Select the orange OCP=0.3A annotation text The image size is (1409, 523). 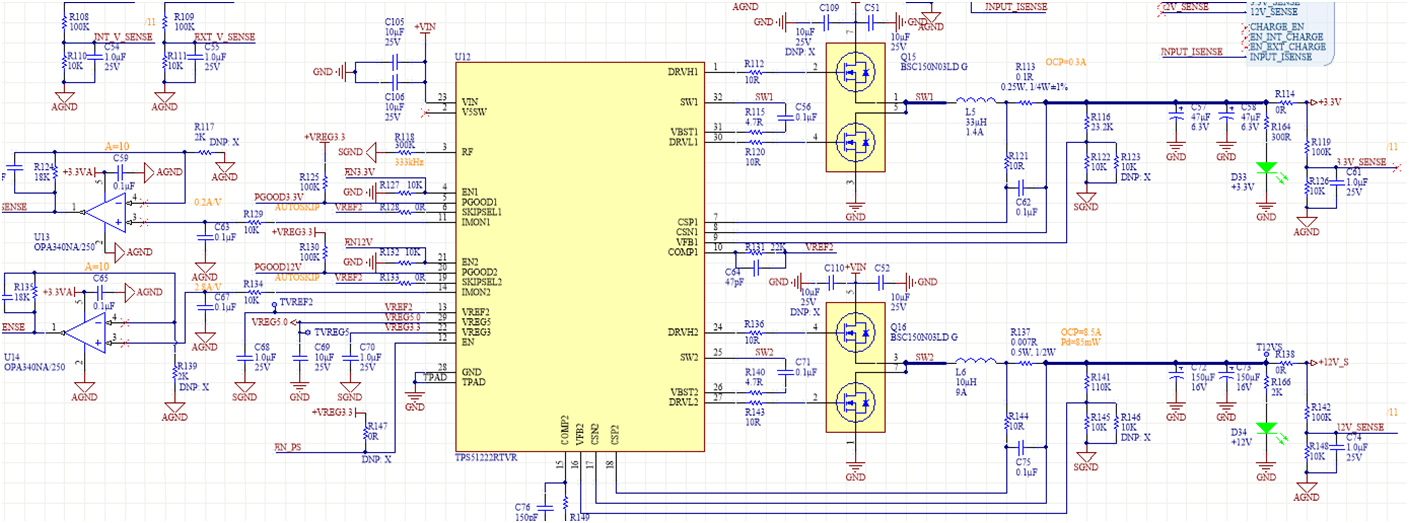(1066, 62)
